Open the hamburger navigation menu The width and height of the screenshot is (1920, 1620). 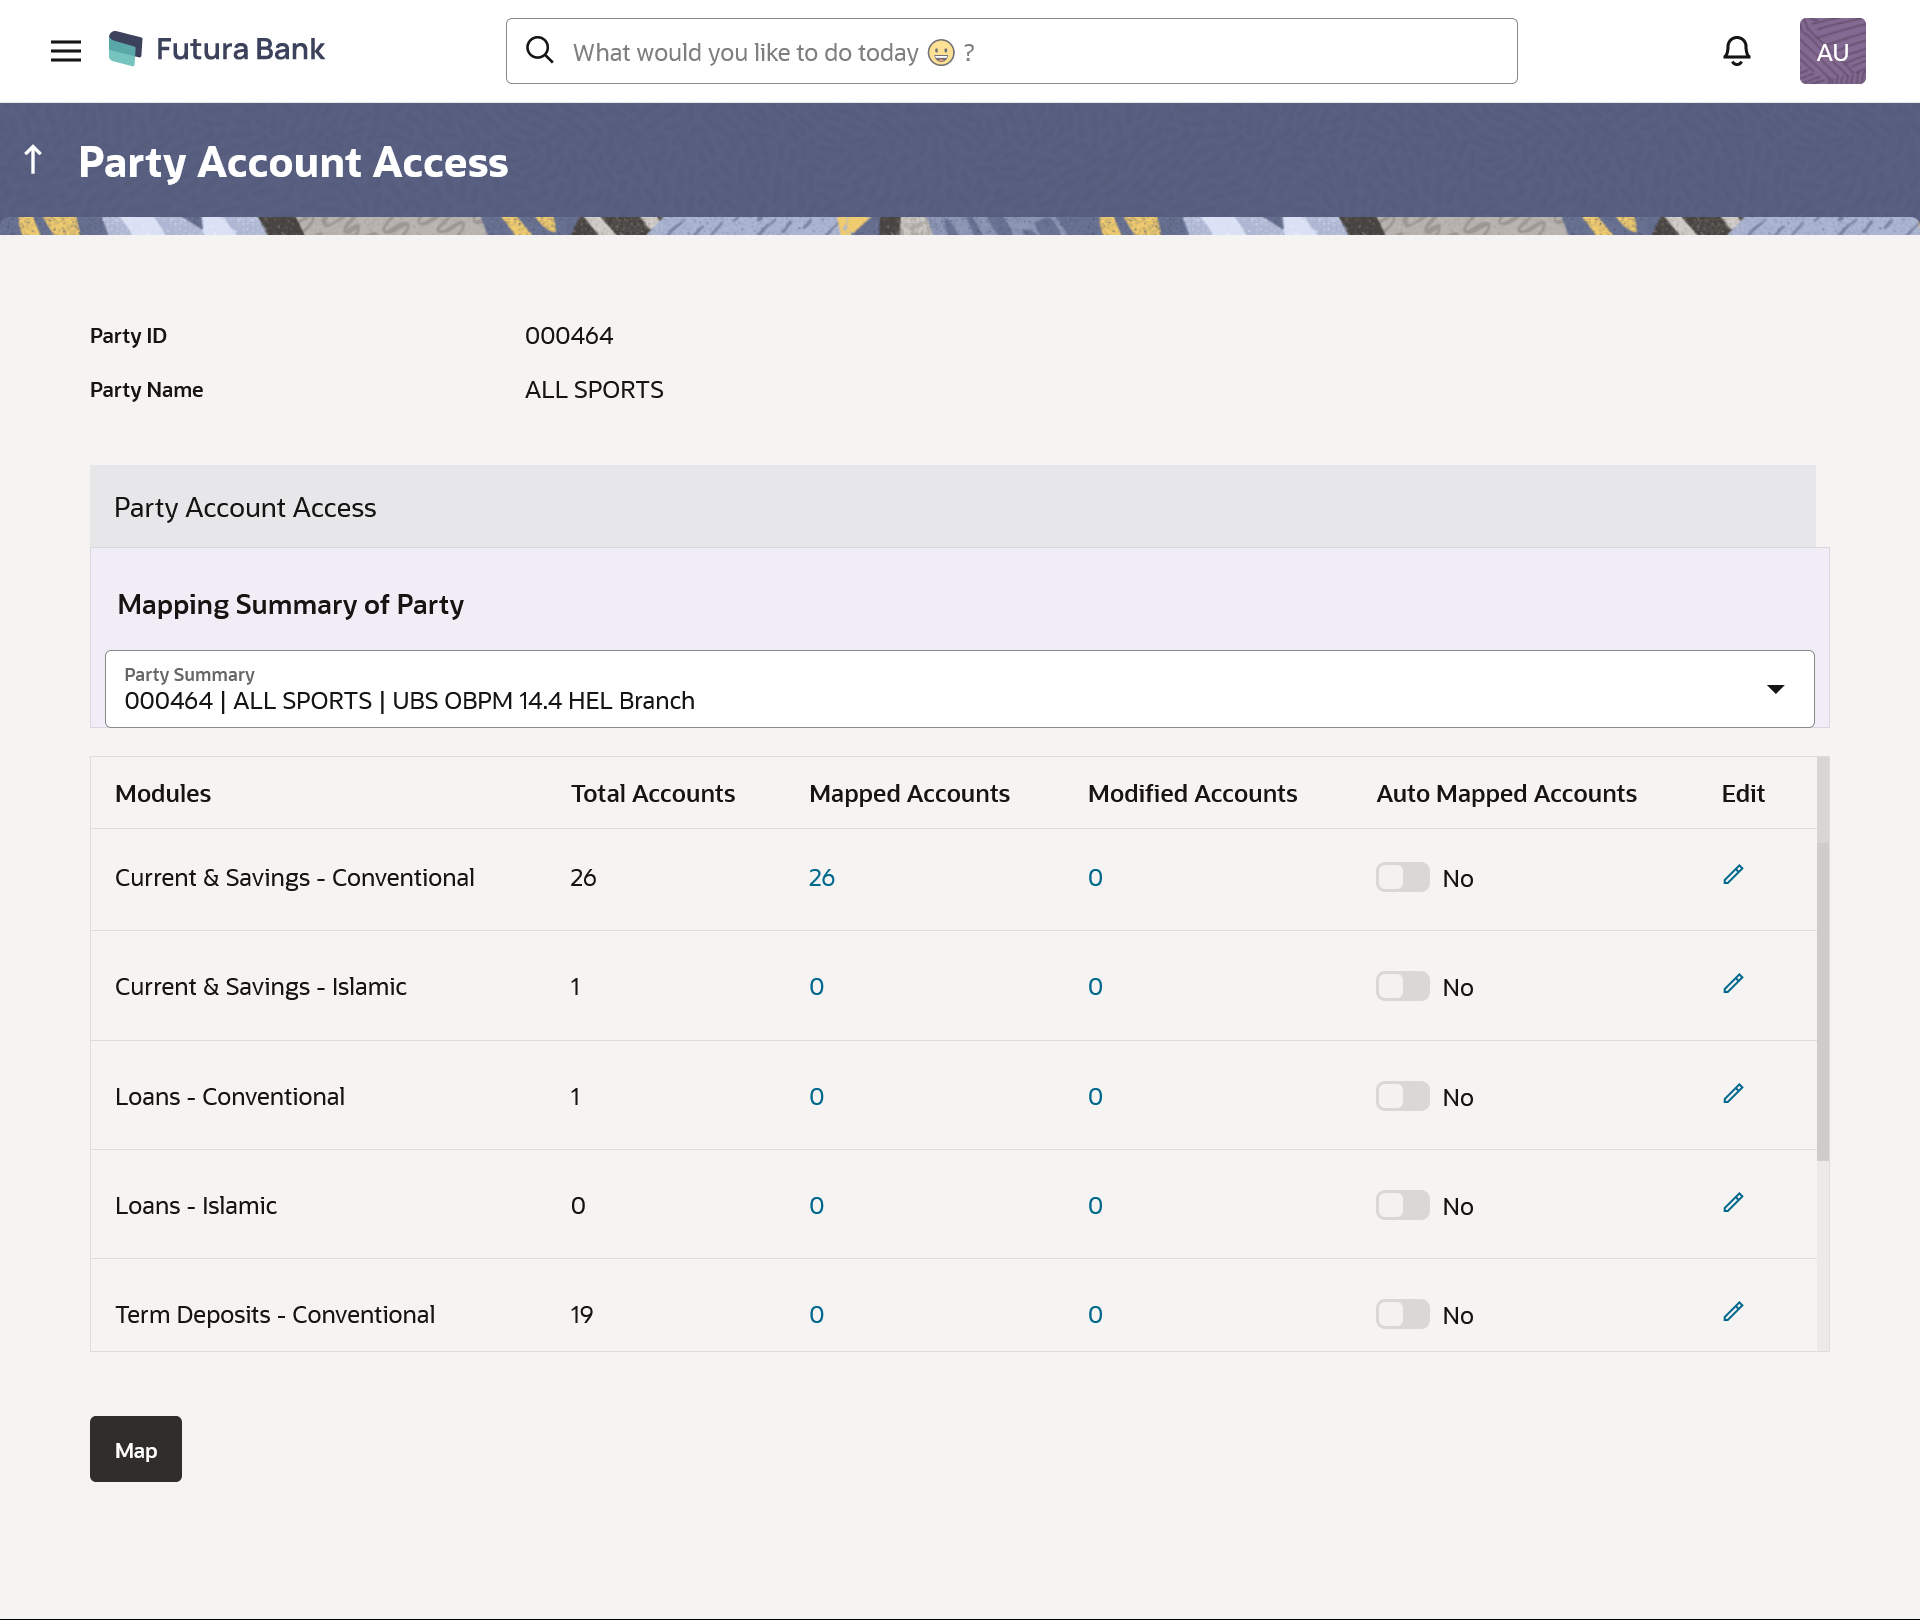coord(66,51)
